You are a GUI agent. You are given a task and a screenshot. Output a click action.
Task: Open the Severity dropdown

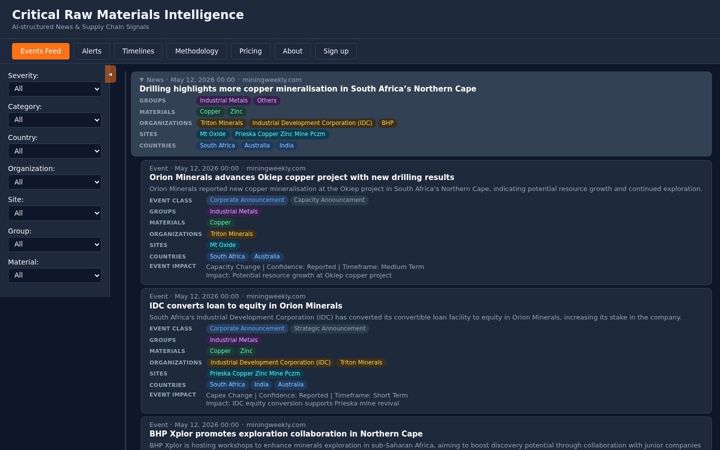[x=55, y=89]
